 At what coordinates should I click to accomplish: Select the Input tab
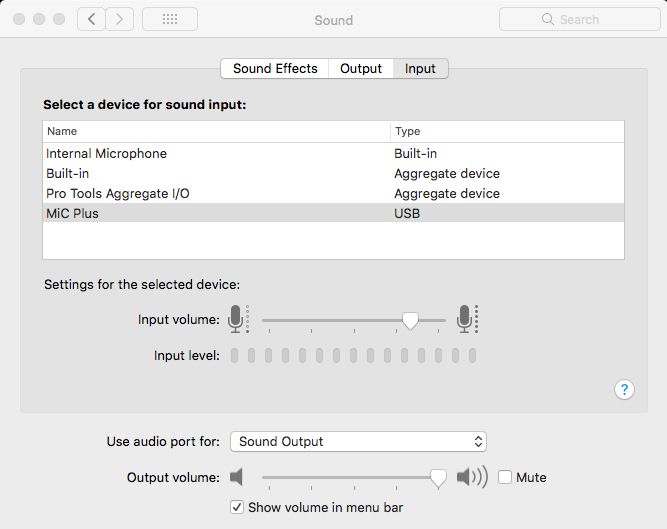tap(420, 68)
